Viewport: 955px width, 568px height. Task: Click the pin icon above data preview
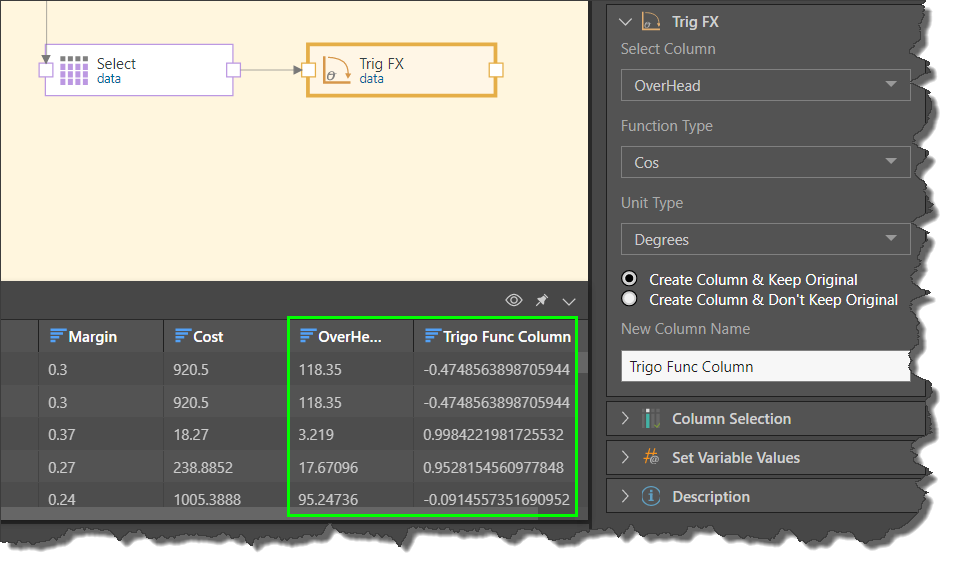(542, 301)
